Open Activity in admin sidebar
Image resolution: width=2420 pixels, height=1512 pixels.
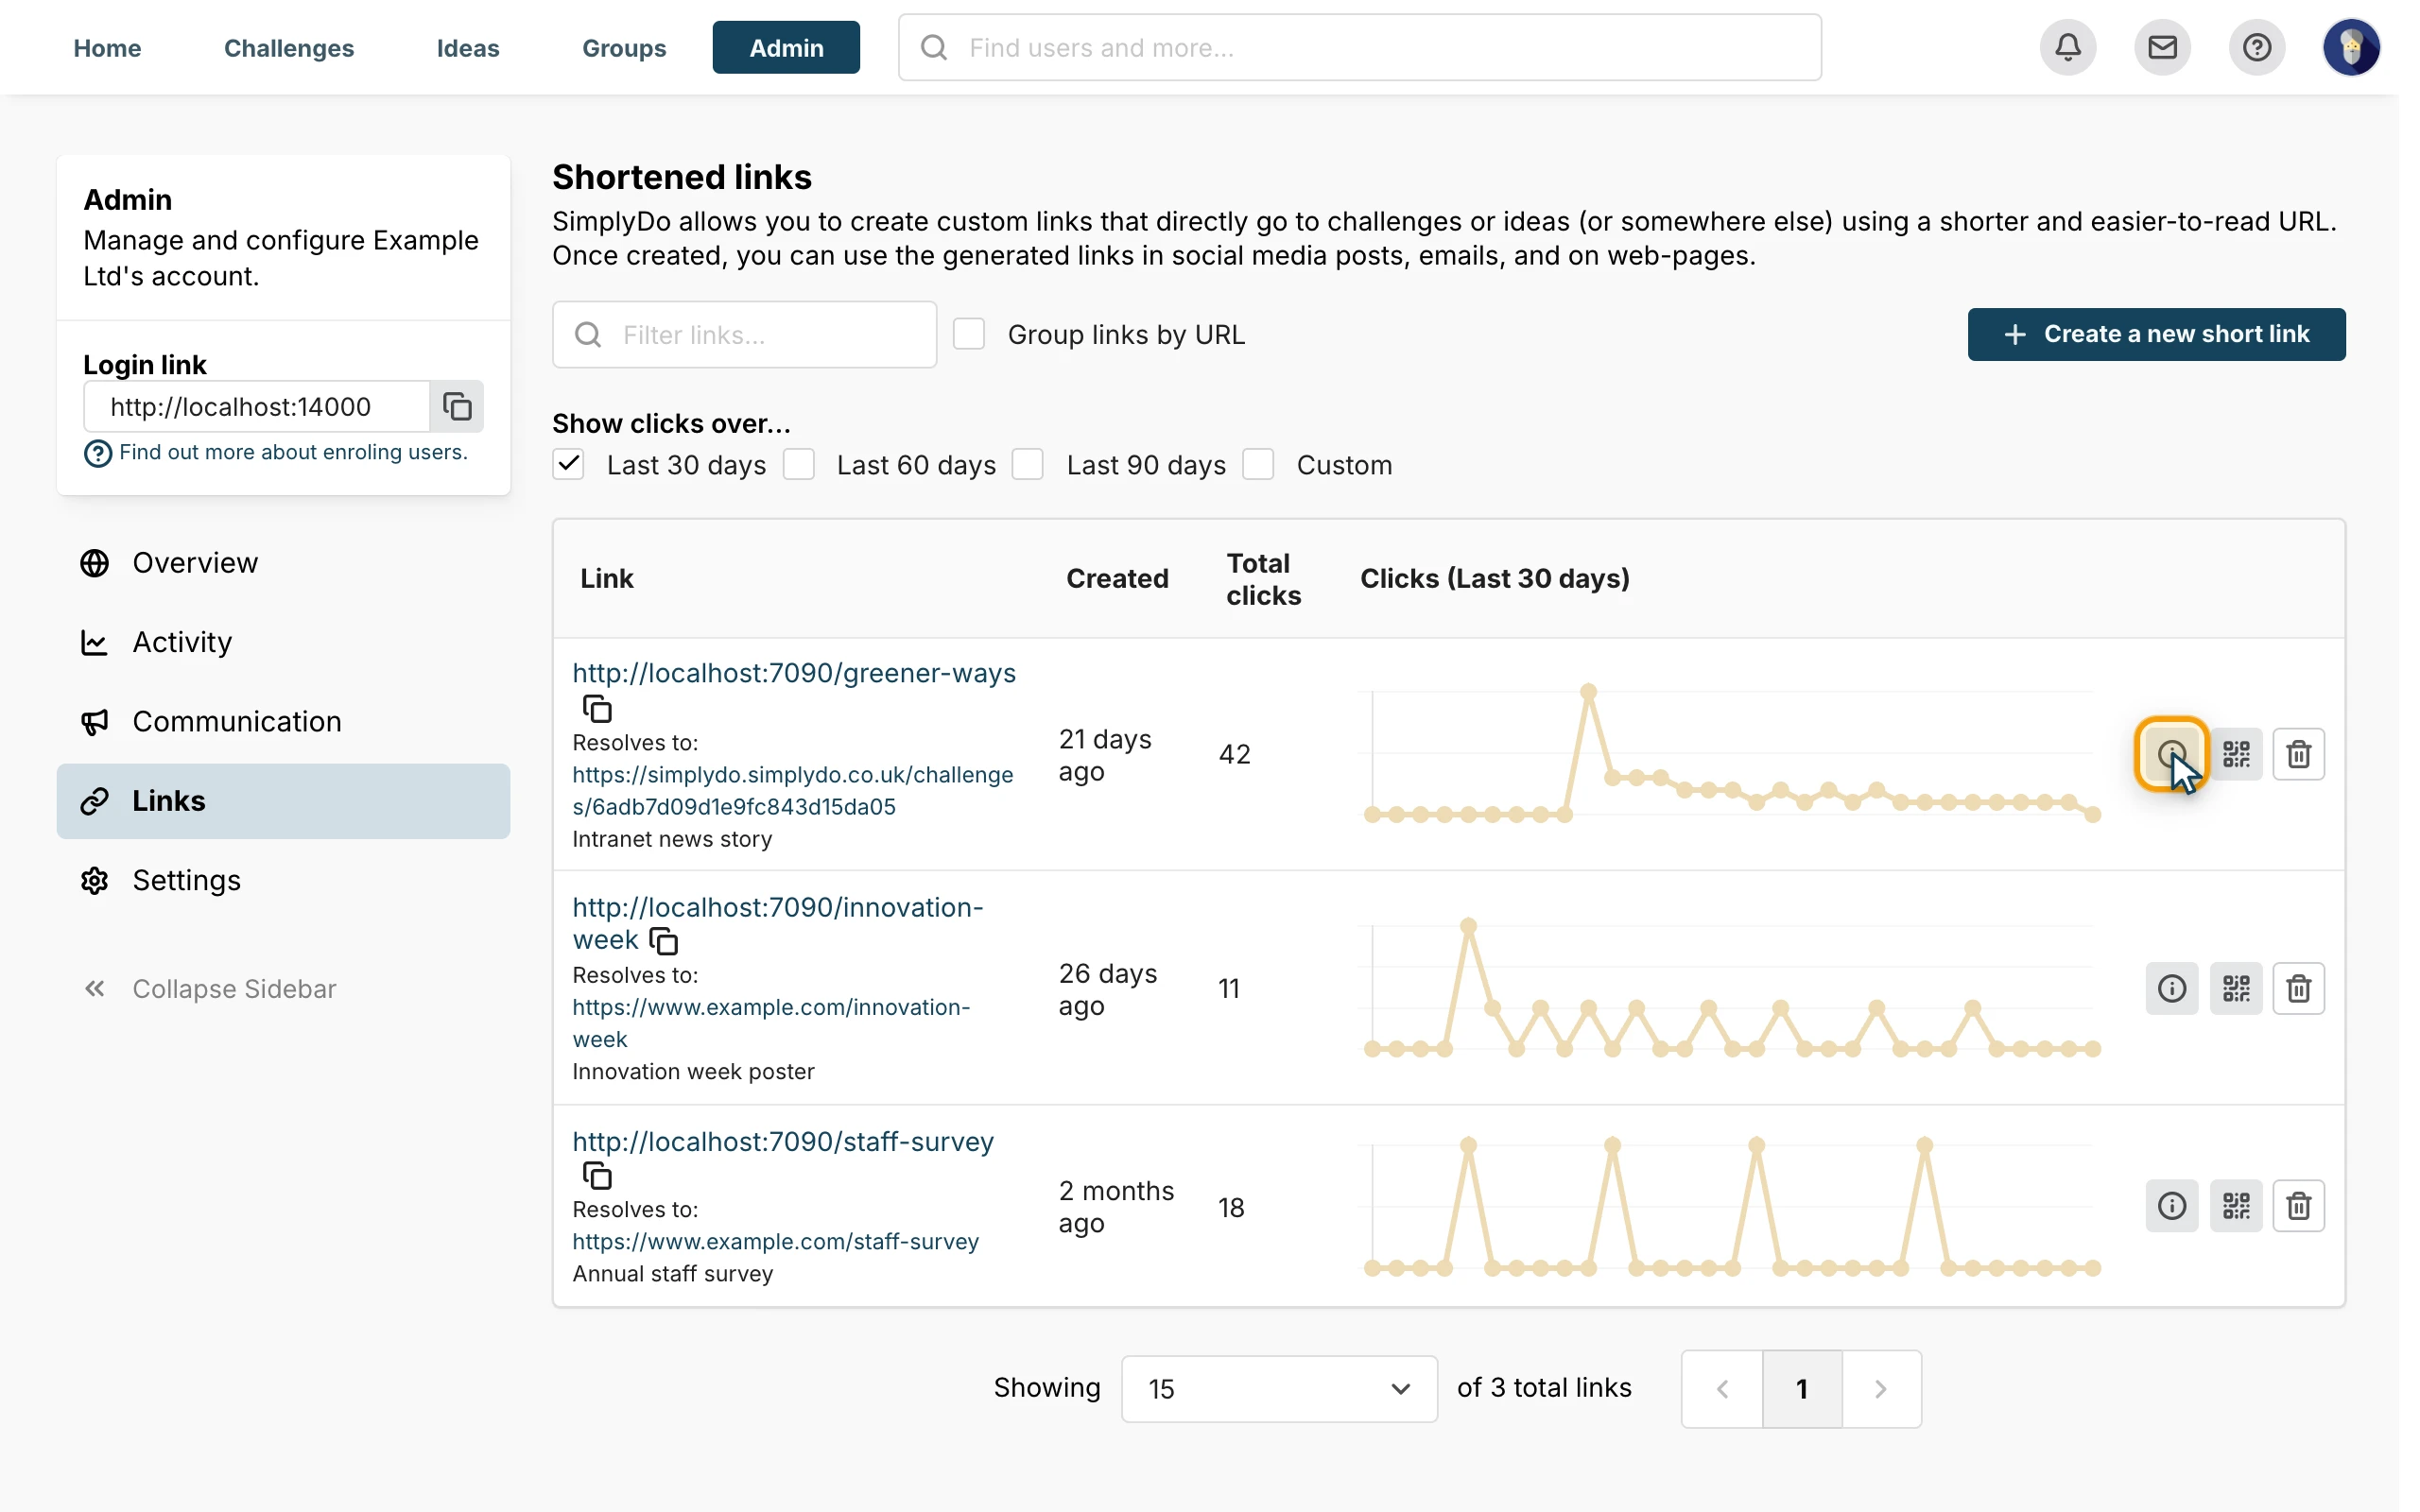coord(283,642)
